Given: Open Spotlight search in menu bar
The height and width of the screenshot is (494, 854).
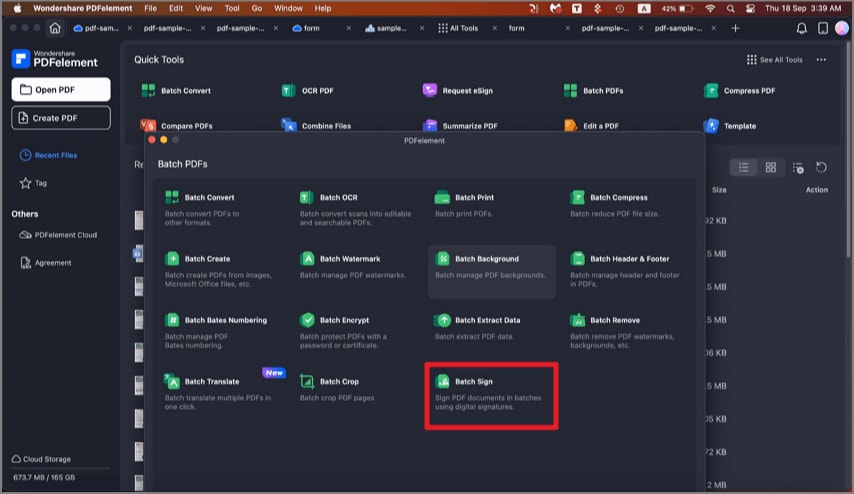Looking at the screenshot, I should click(x=730, y=9).
